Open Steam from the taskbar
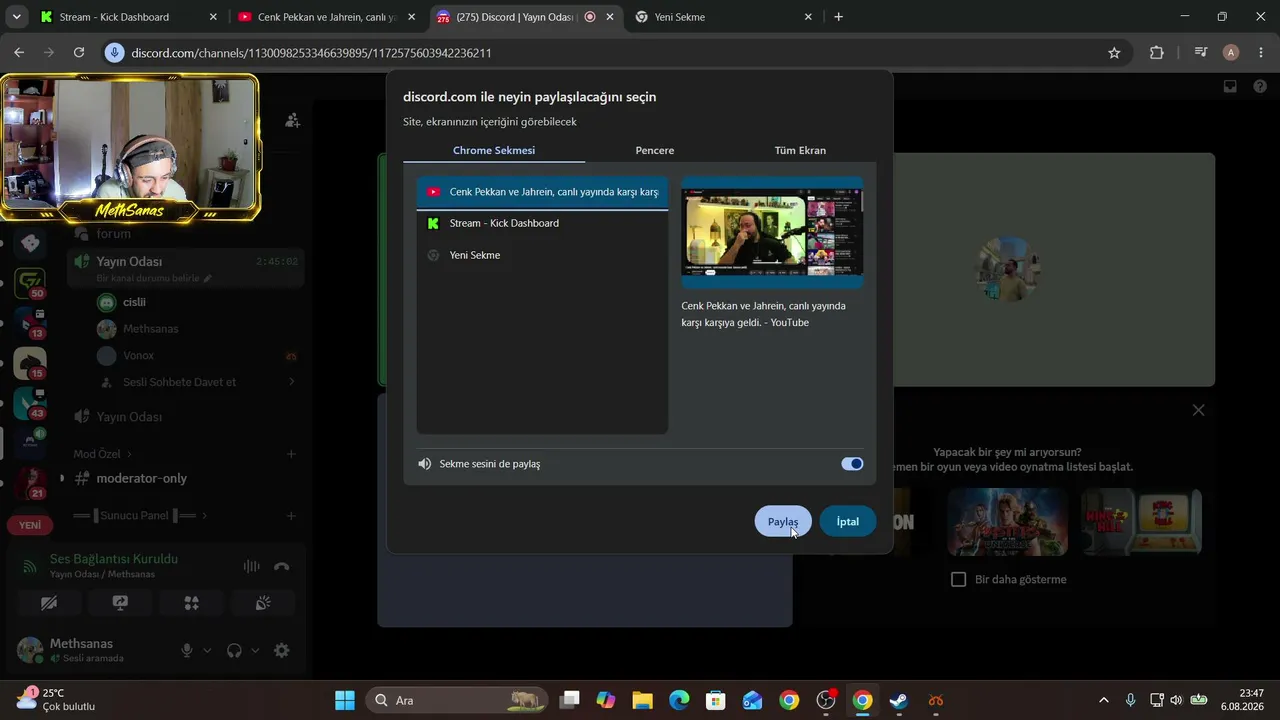 pos(899,700)
